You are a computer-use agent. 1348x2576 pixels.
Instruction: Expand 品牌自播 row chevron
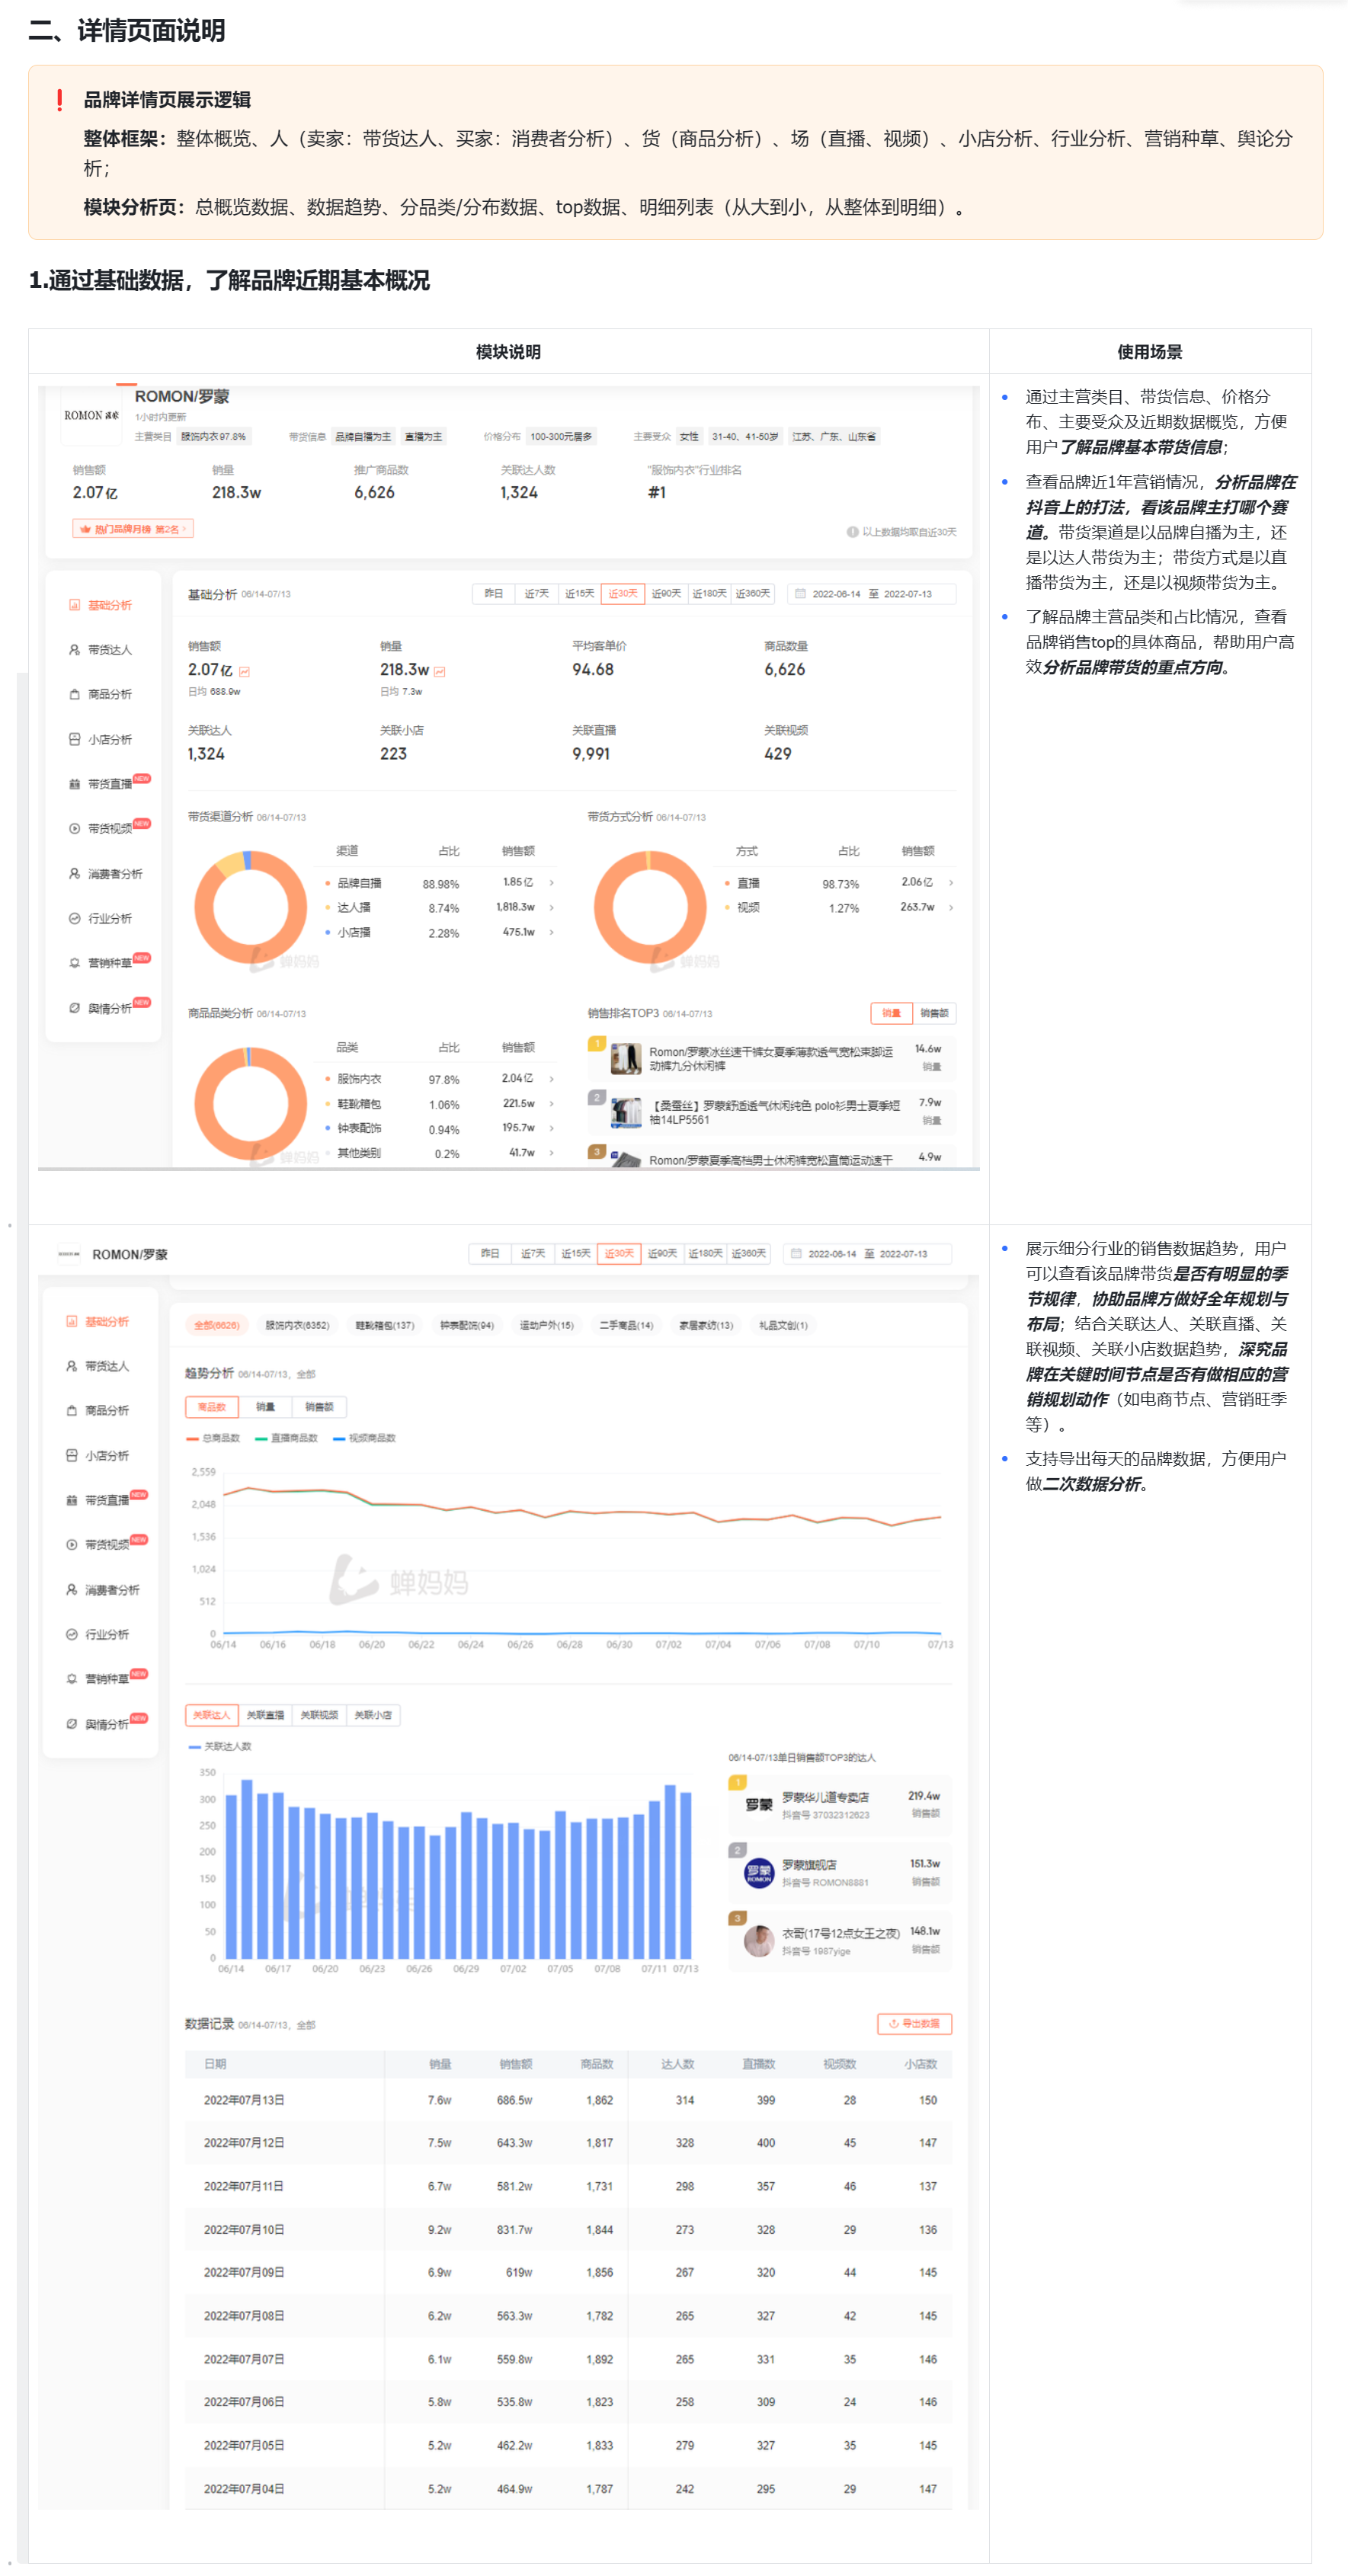tap(551, 882)
